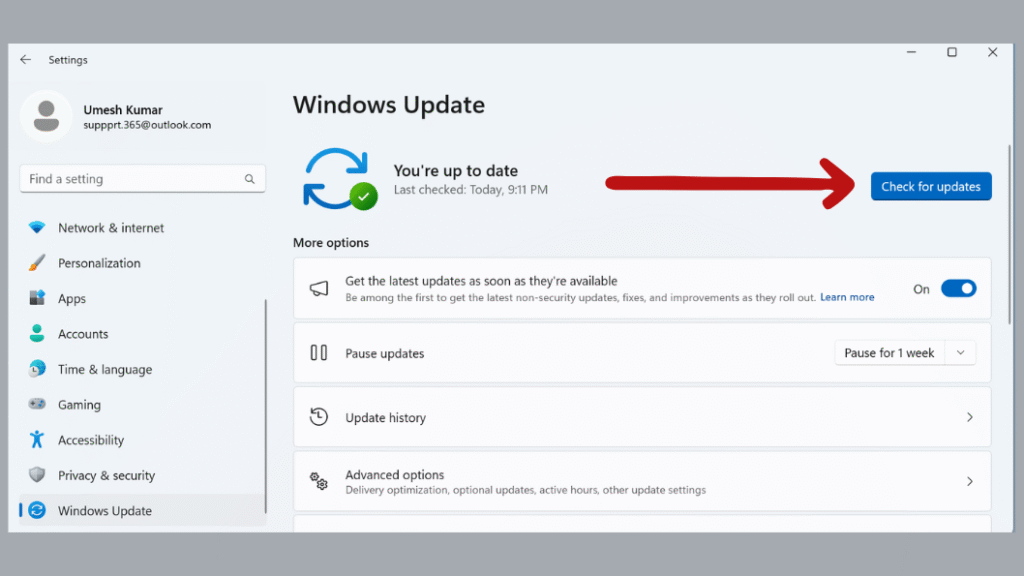The height and width of the screenshot is (576, 1024).
Task: Expand Update history with its chevron
Action: point(970,417)
